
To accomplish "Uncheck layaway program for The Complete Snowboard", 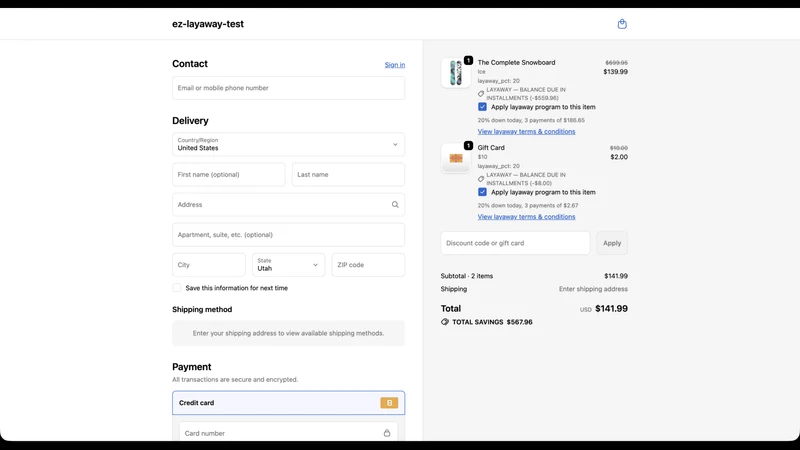I will tap(482, 107).
